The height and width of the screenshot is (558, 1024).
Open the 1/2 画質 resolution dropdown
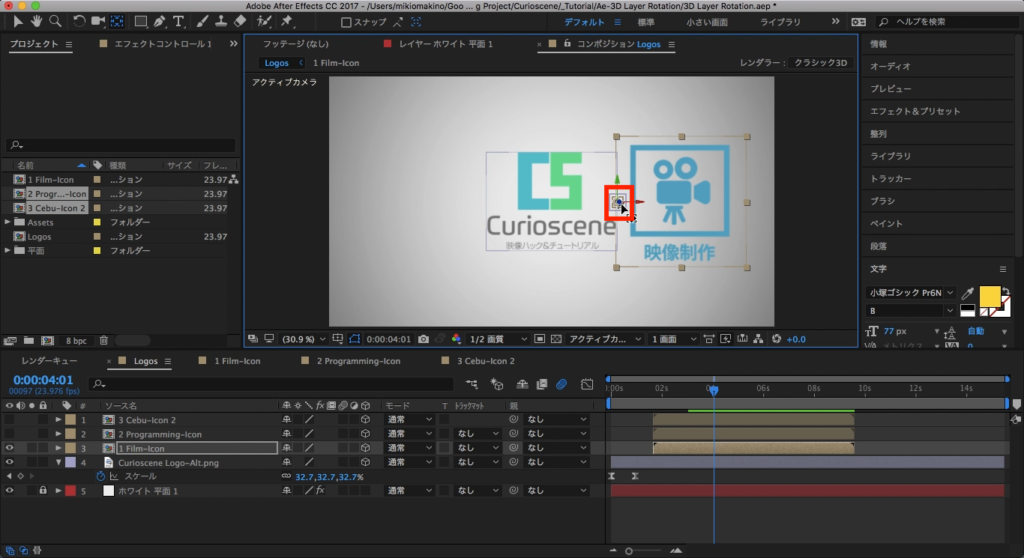tap(497, 339)
